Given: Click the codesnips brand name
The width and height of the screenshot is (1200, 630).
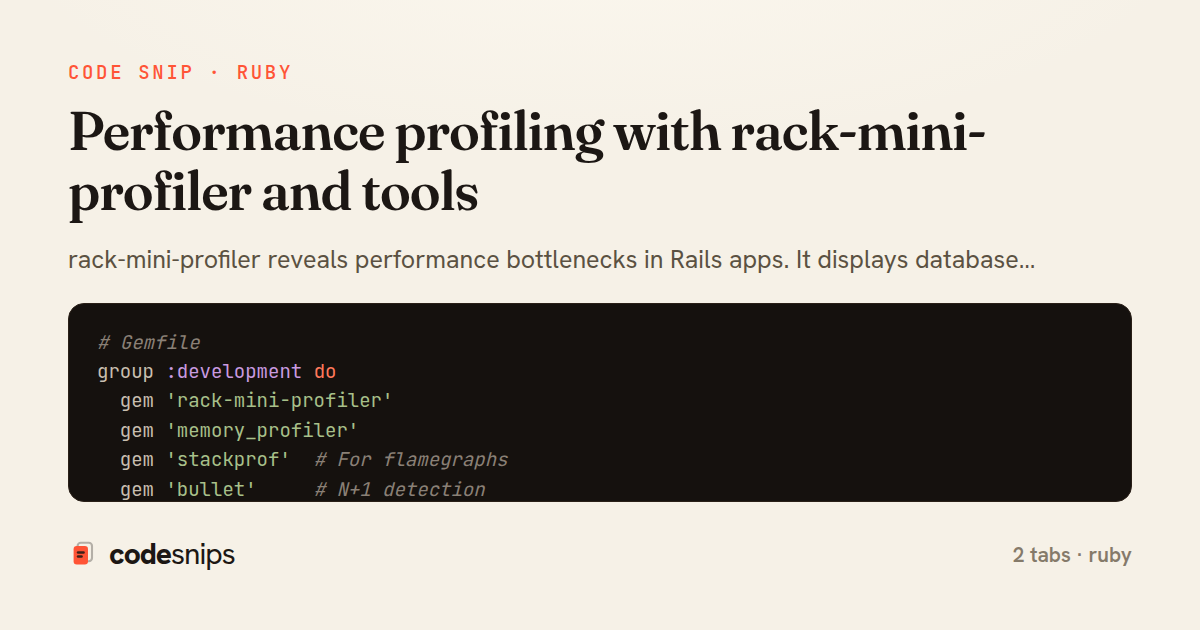Looking at the screenshot, I should tap(172, 555).
